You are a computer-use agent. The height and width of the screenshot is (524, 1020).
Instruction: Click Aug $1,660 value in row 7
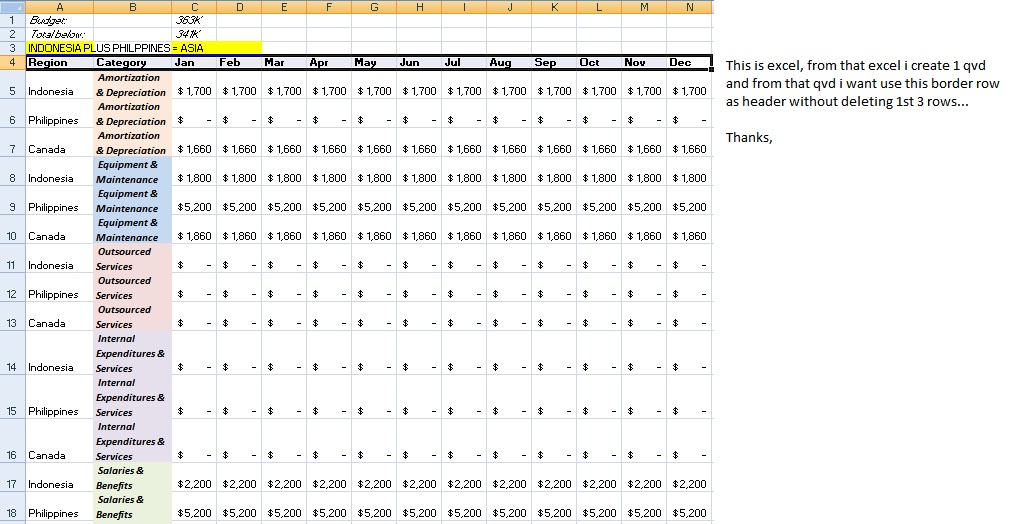click(509, 142)
